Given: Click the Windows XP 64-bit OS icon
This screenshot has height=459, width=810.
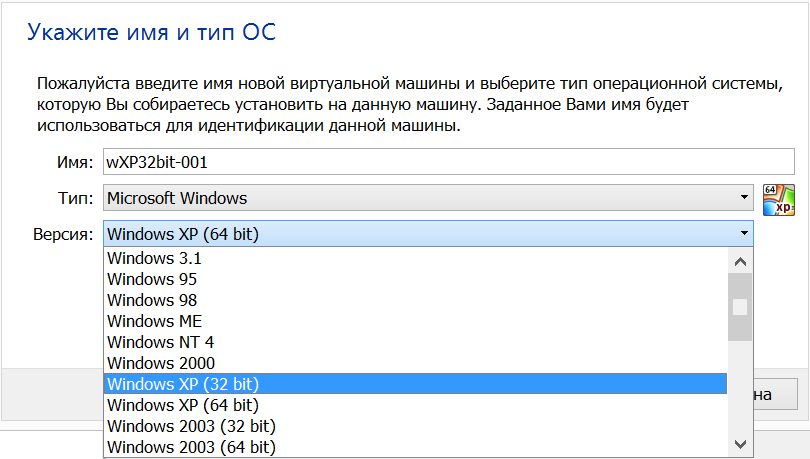Looking at the screenshot, I should (x=778, y=200).
